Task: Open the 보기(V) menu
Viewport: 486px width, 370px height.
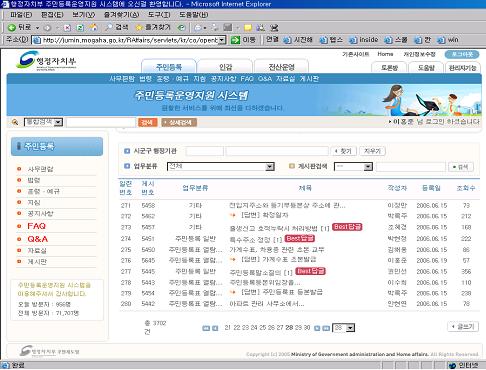Action: click(84, 15)
